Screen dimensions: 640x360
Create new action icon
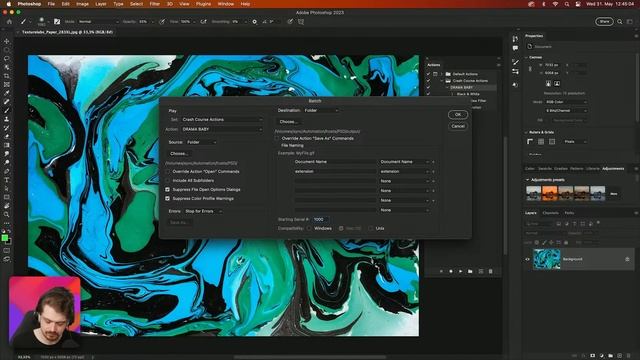coord(481,271)
